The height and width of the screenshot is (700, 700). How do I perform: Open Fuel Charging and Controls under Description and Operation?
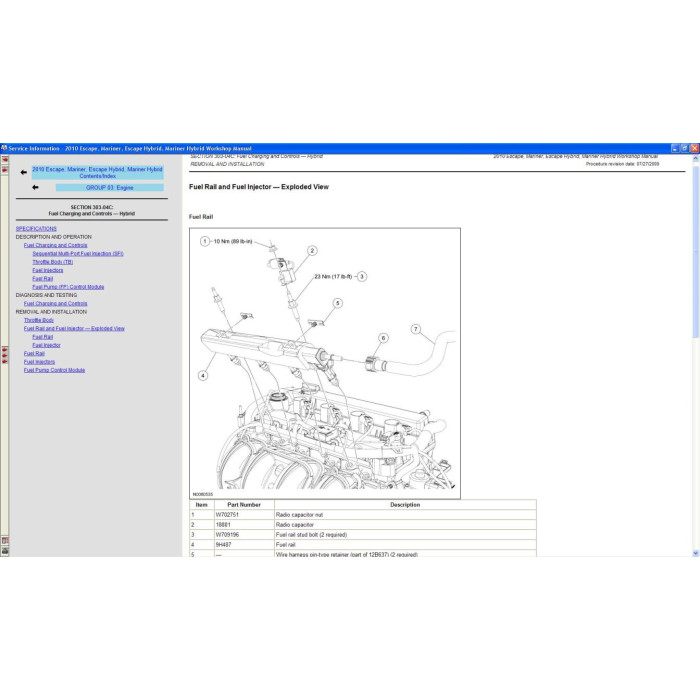[x=55, y=245]
